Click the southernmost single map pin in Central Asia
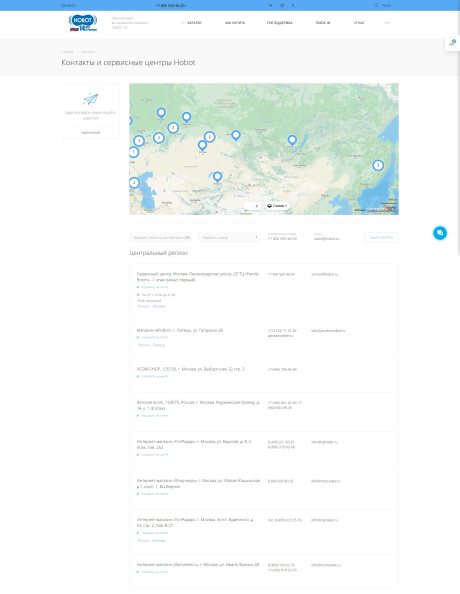This screenshot has width=460, height=594. click(217, 177)
